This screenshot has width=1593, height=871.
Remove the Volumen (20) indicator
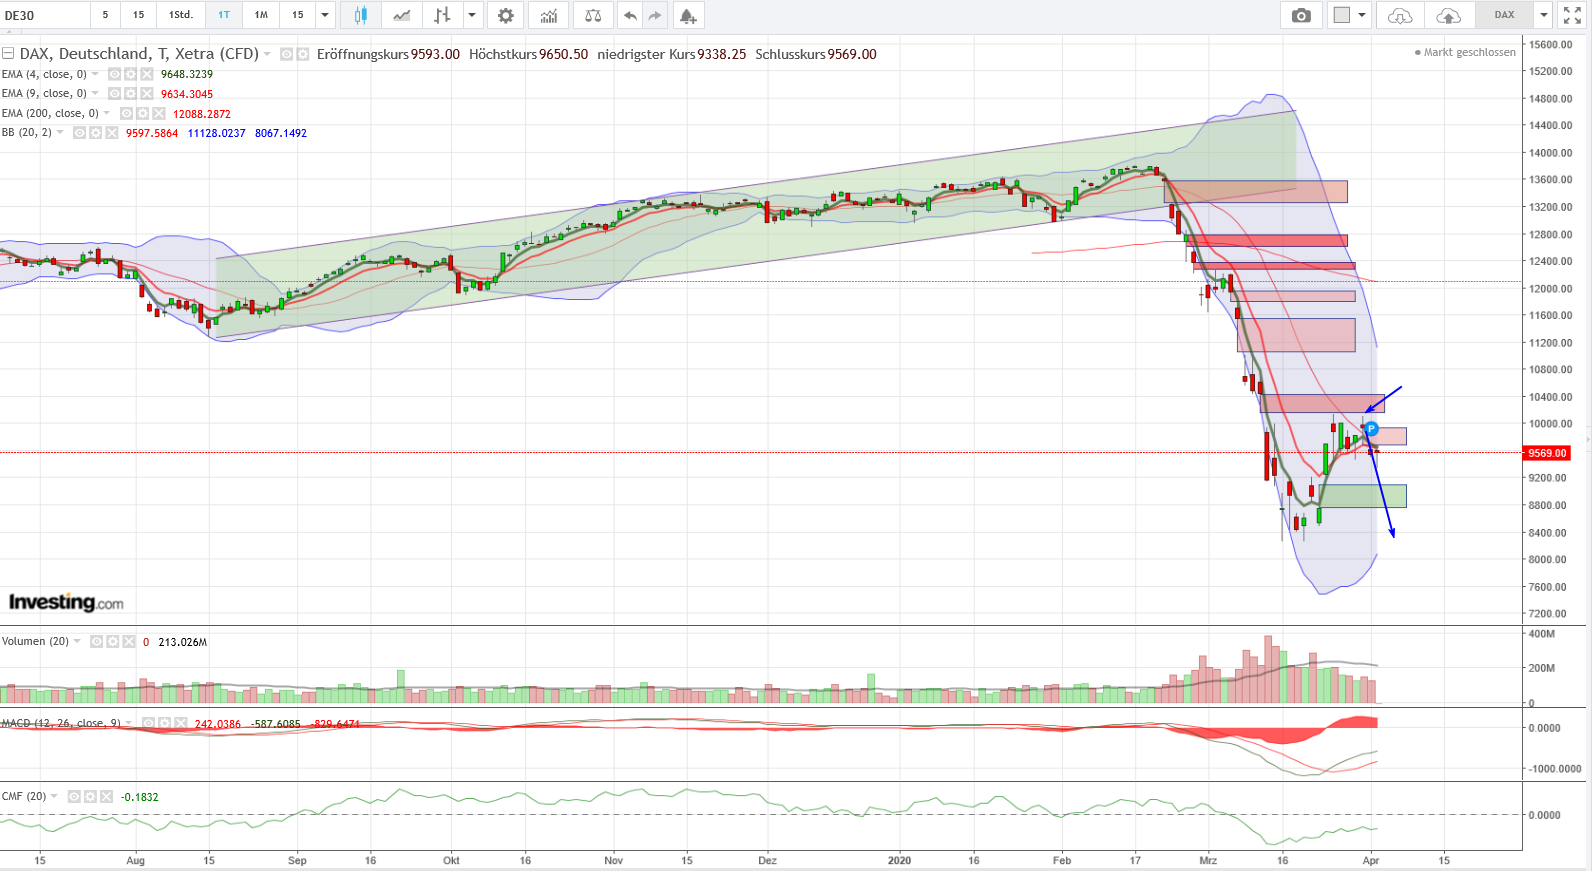(x=128, y=641)
